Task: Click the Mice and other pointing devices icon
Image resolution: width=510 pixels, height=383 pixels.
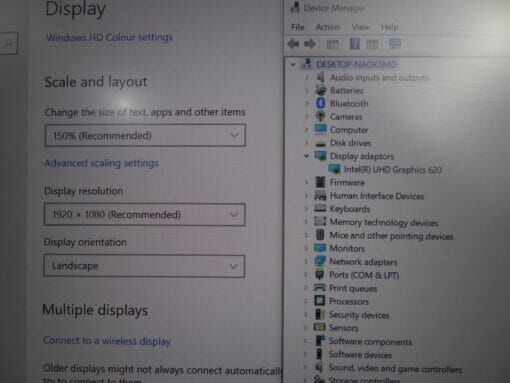Action: click(320, 235)
